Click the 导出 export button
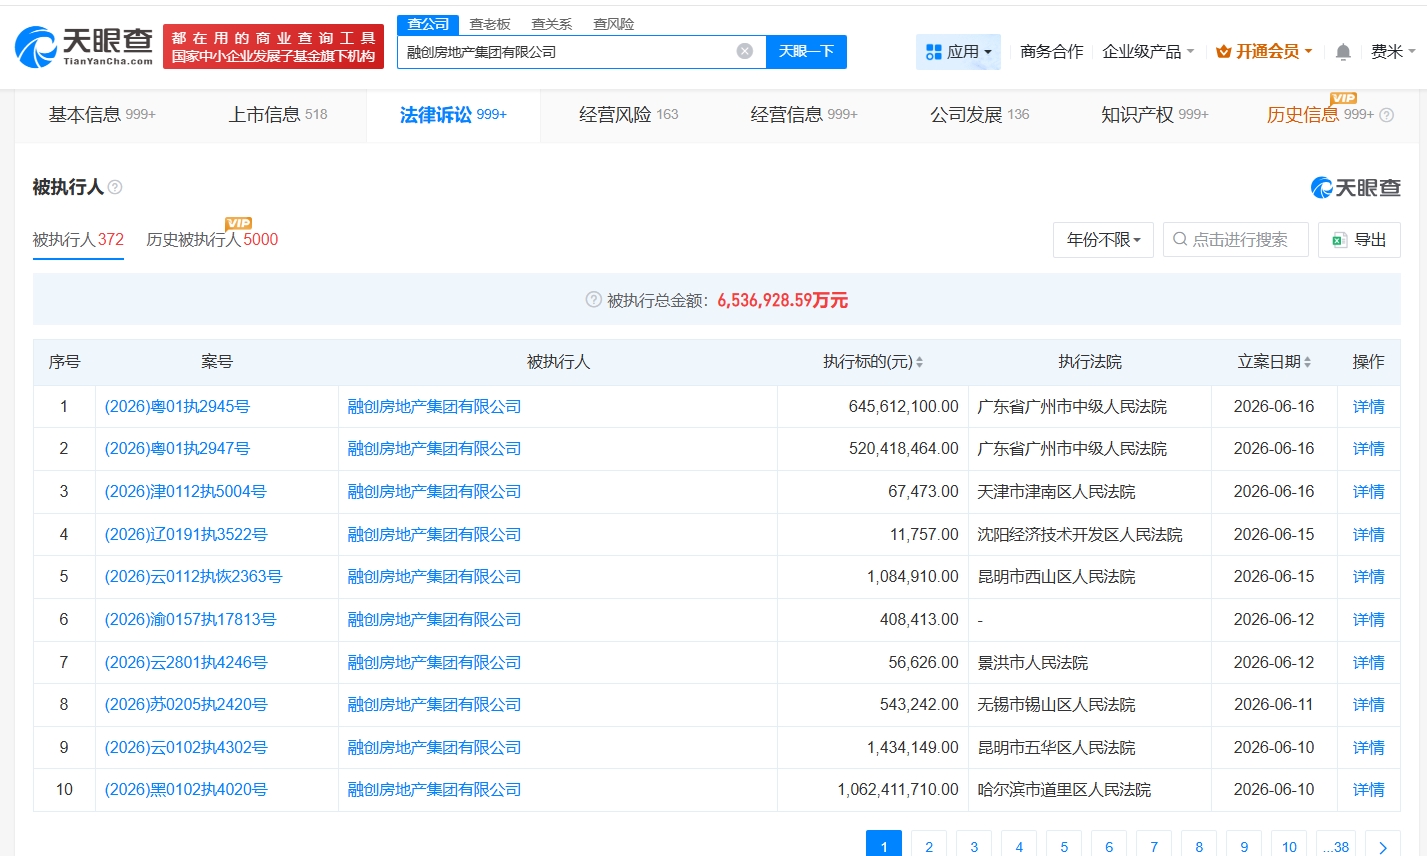 (1359, 240)
